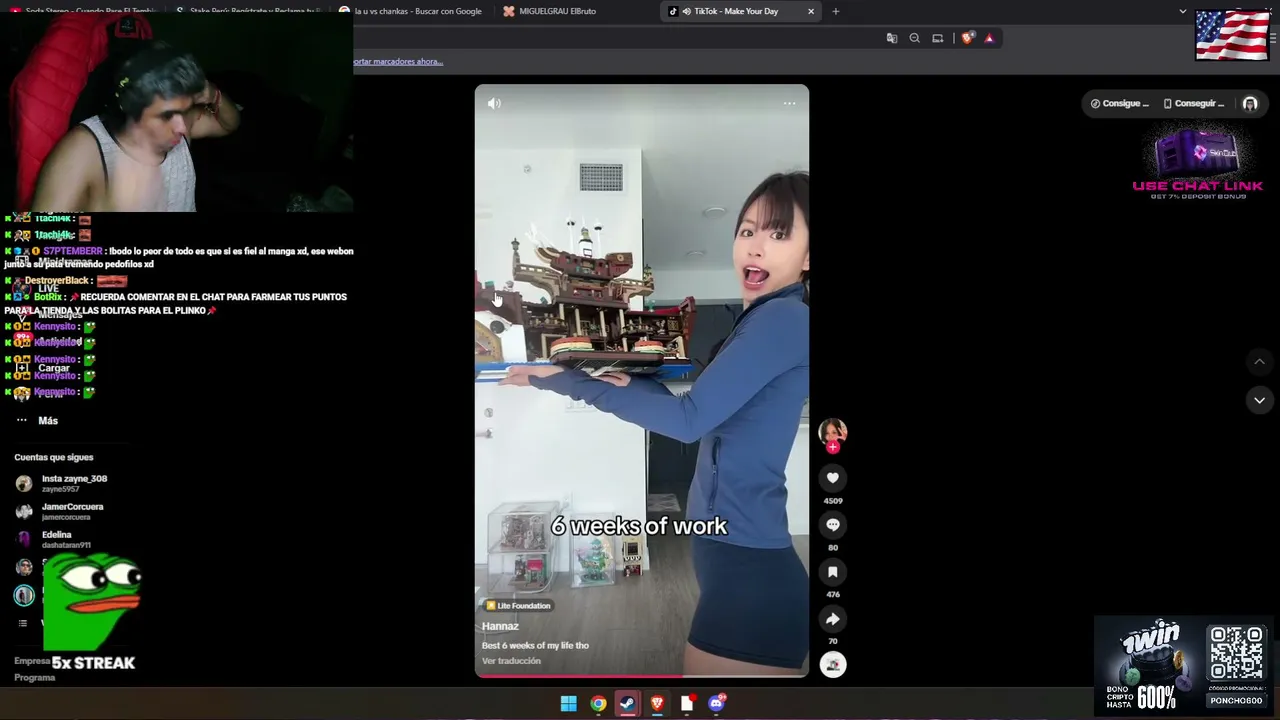1280x720 pixels.
Task: Seek using the red video progress bar
Action: (x=641, y=676)
